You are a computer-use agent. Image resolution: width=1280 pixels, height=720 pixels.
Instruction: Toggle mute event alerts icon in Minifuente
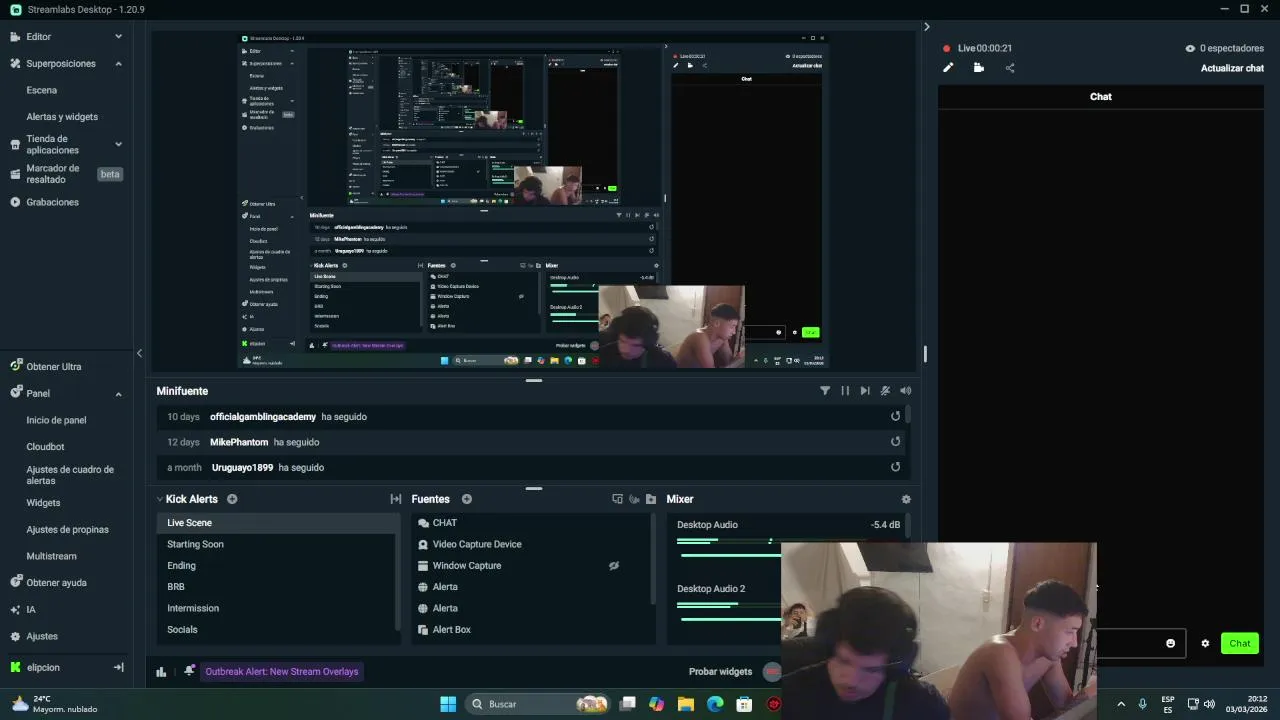[x=885, y=391]
